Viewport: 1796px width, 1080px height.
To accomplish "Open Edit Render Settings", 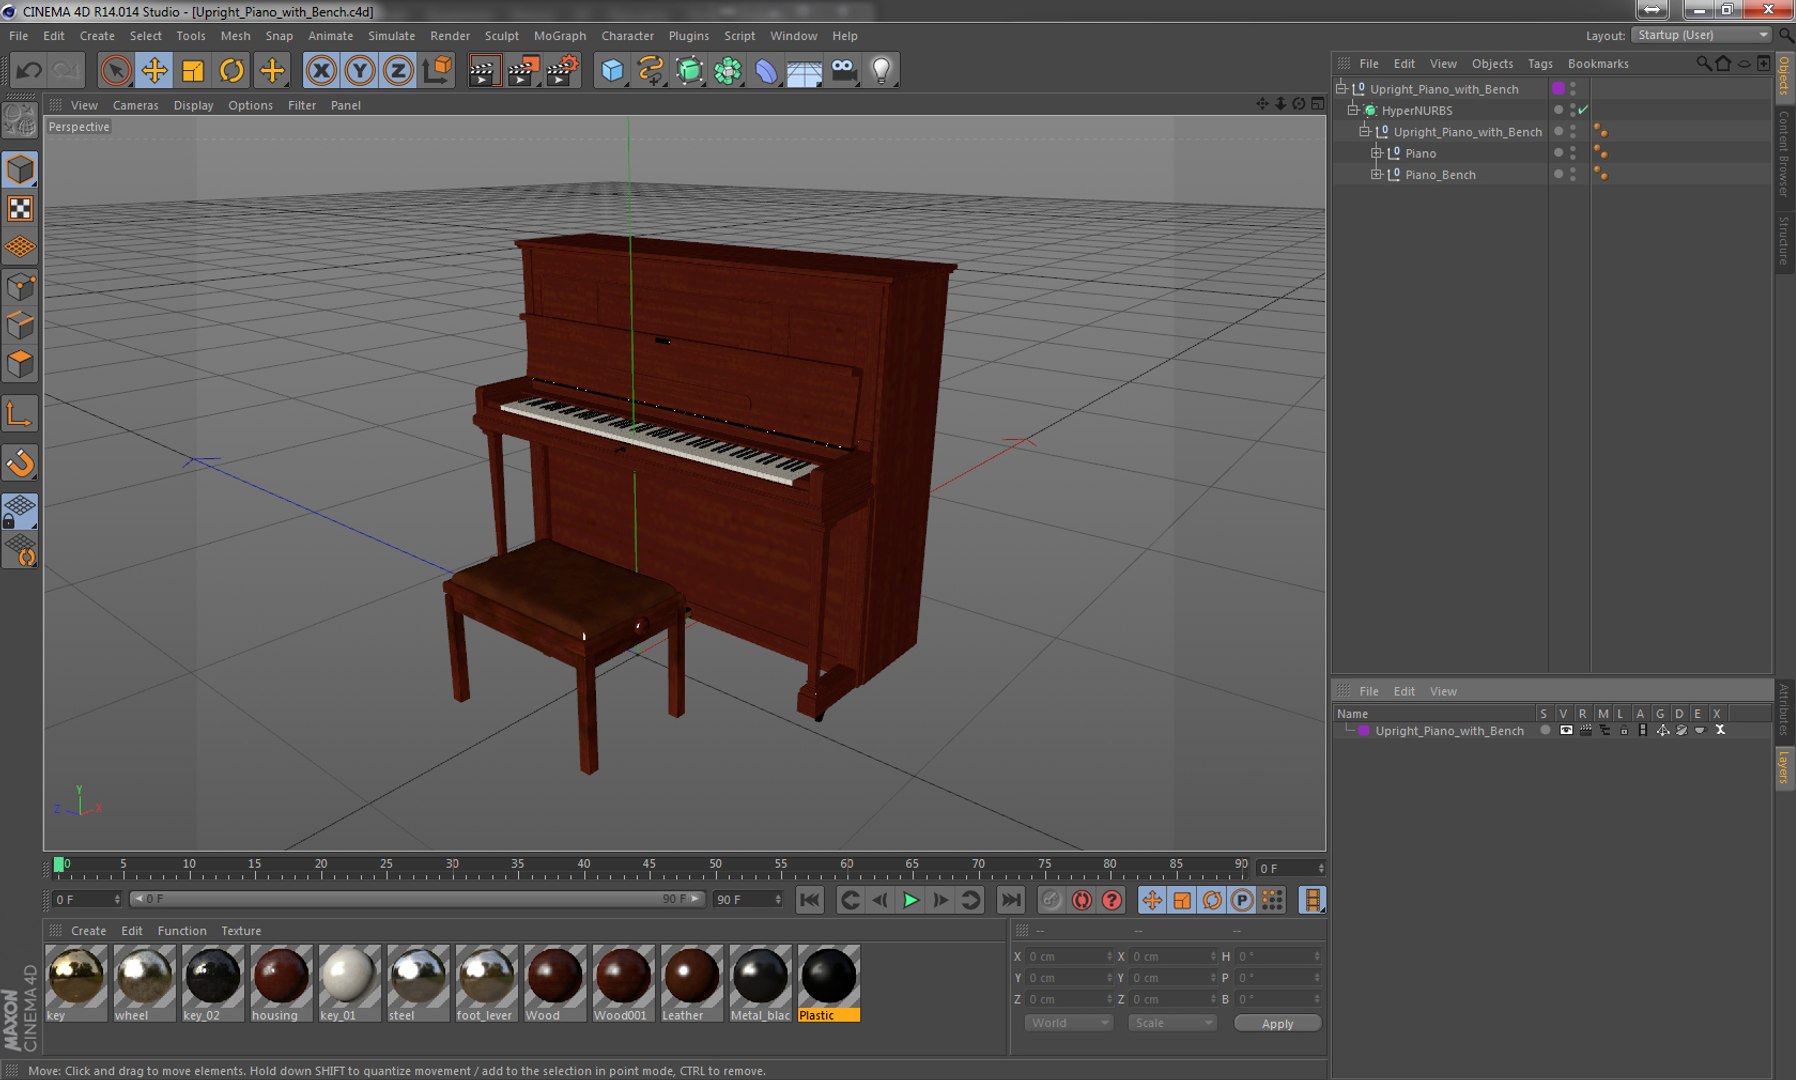I will (563, 70).
